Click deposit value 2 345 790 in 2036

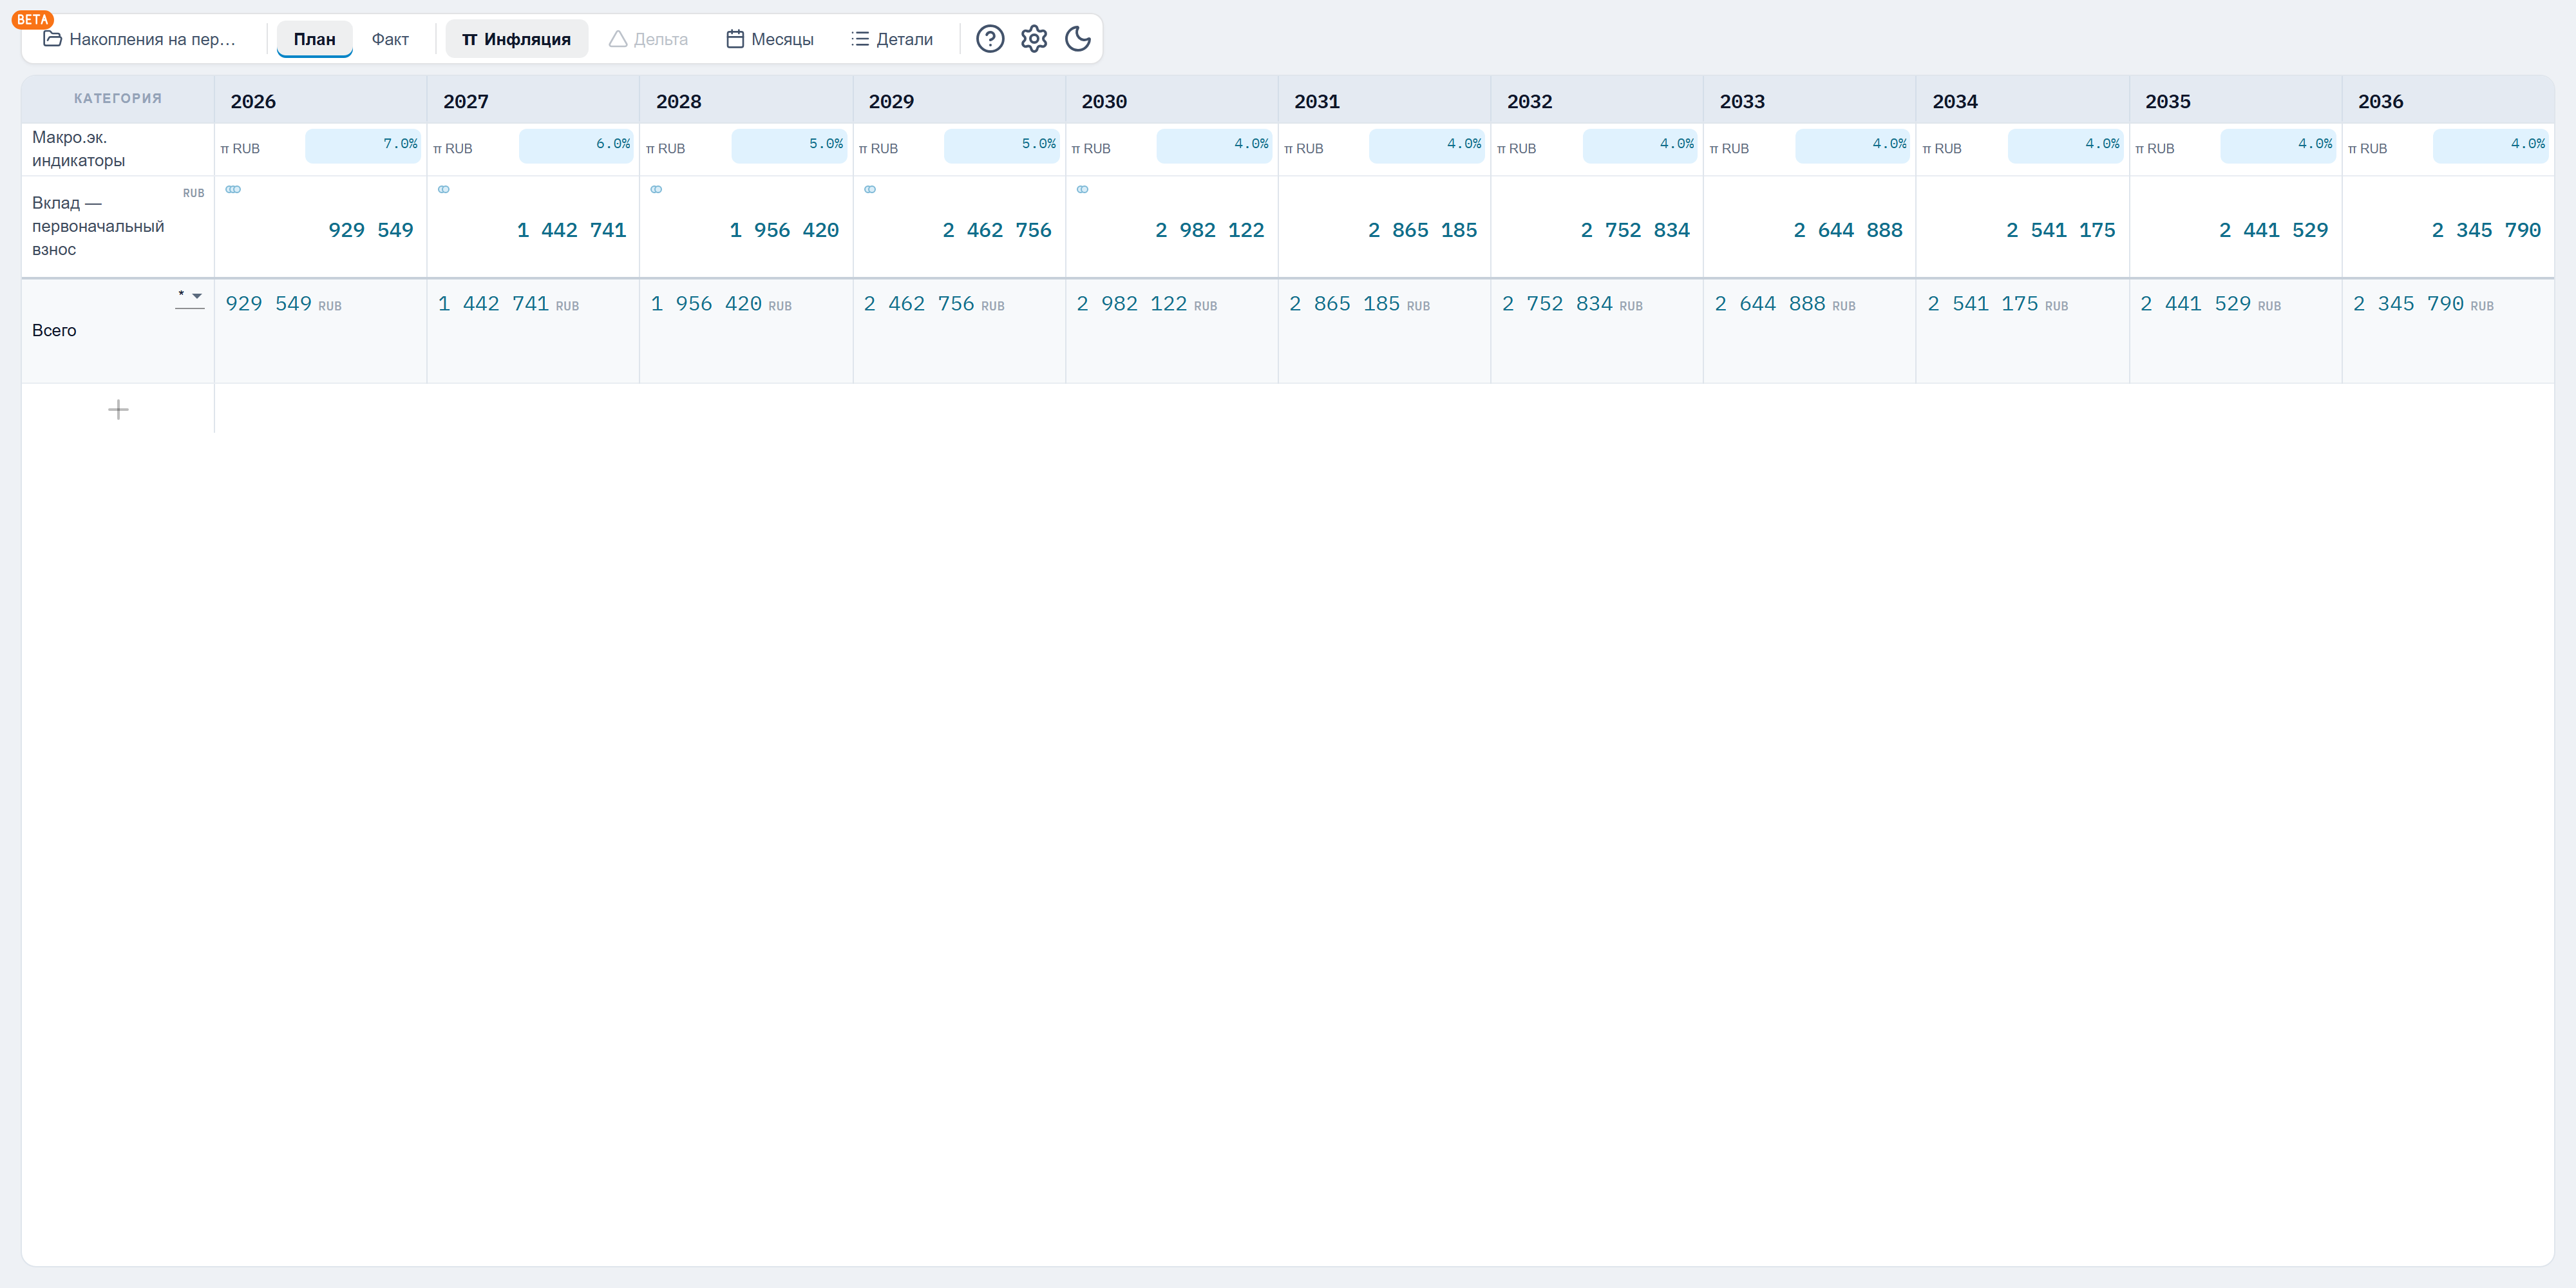[2486, 230]
